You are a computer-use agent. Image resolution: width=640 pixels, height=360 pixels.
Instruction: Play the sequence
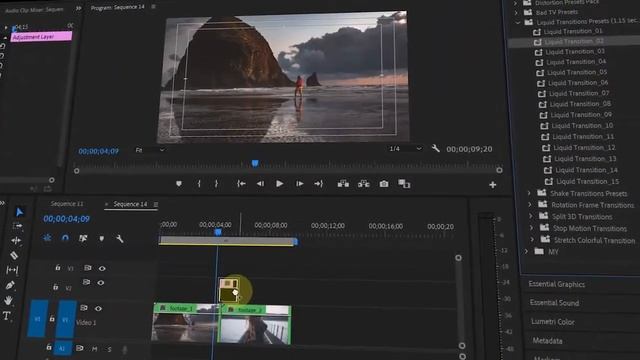click(280, 184)
